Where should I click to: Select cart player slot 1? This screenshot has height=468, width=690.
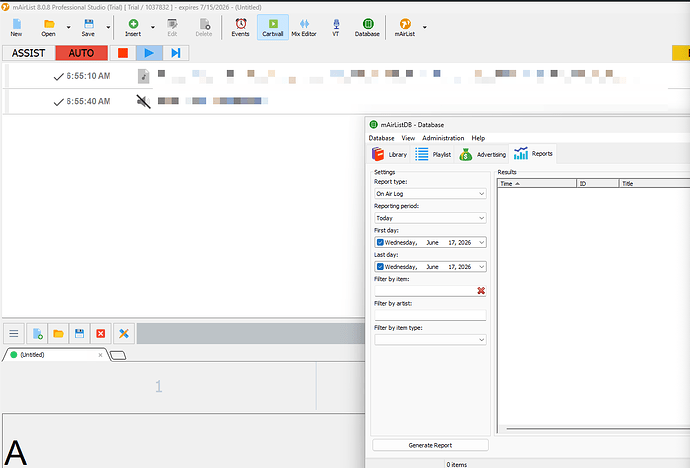158,387
